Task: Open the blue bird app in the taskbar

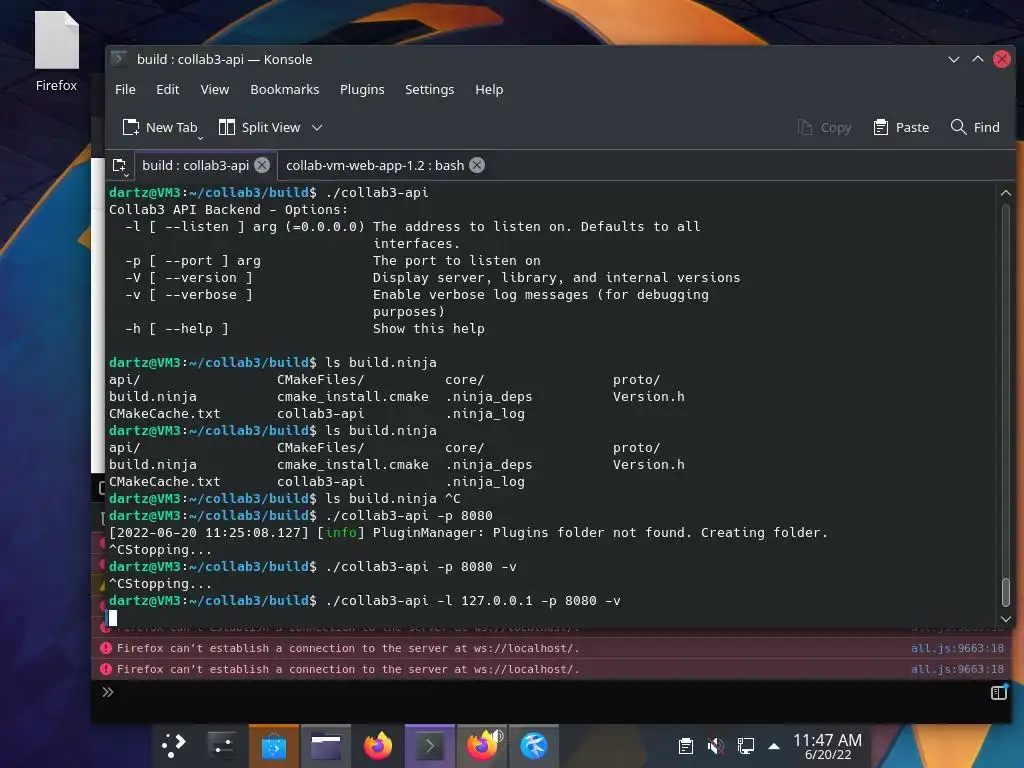Action: click(x=534, y=745)
